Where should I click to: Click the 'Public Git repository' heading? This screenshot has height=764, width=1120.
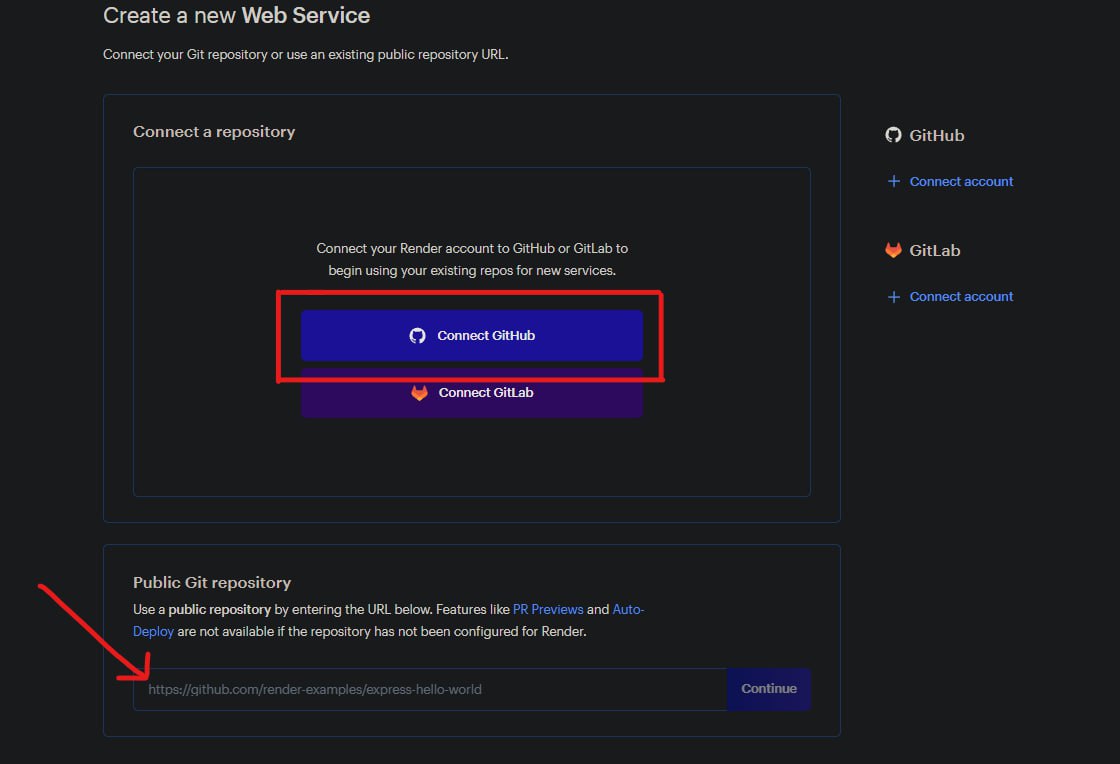(211, 583)
